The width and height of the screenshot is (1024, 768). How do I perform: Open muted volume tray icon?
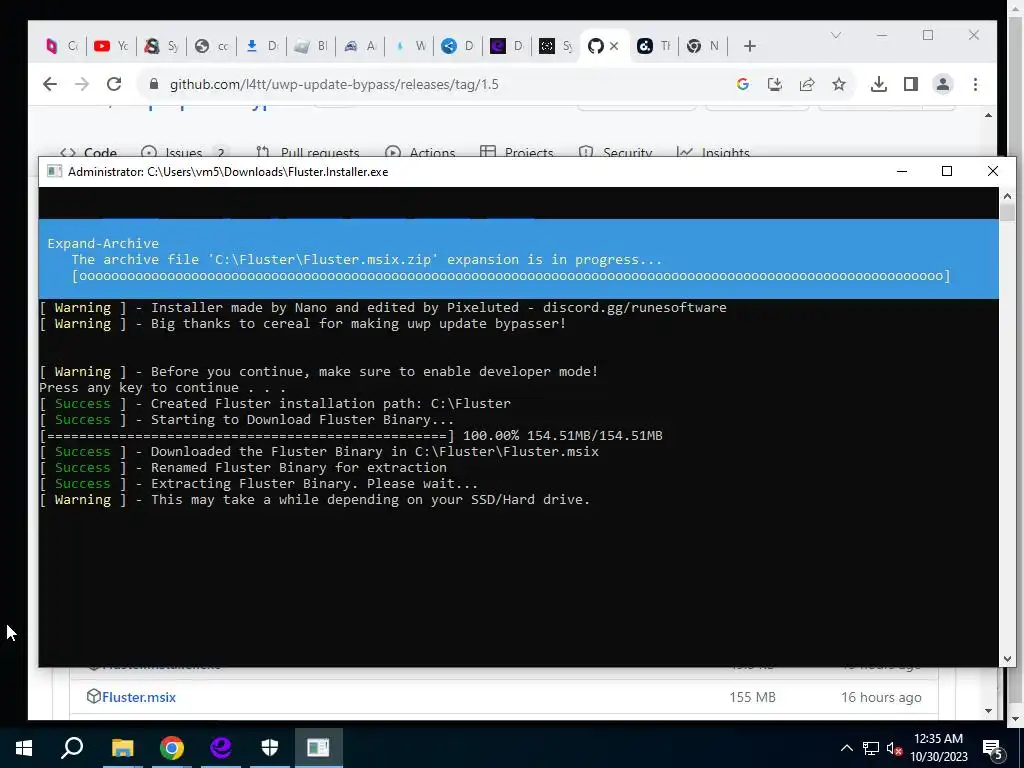(895, 748)
